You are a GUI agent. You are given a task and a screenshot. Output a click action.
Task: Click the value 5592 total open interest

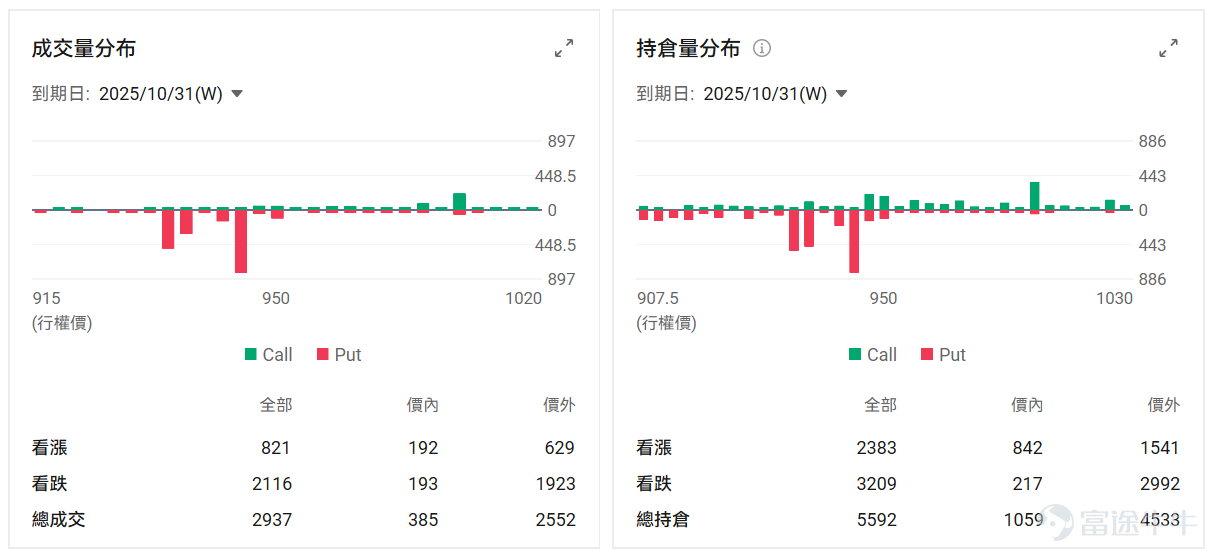tap(876, 520)
